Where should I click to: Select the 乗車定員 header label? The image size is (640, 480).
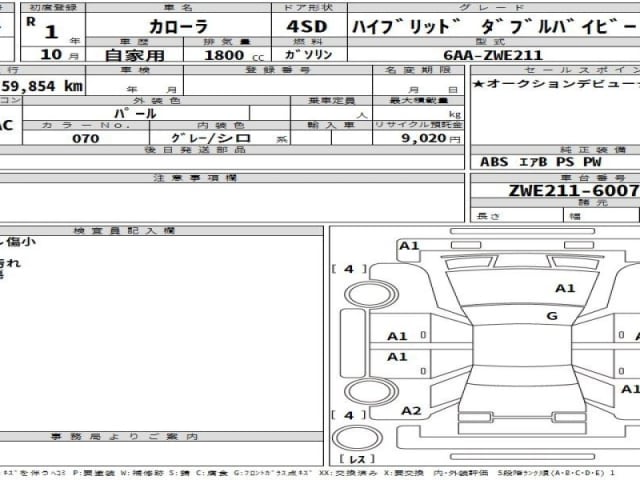[331, 101]
